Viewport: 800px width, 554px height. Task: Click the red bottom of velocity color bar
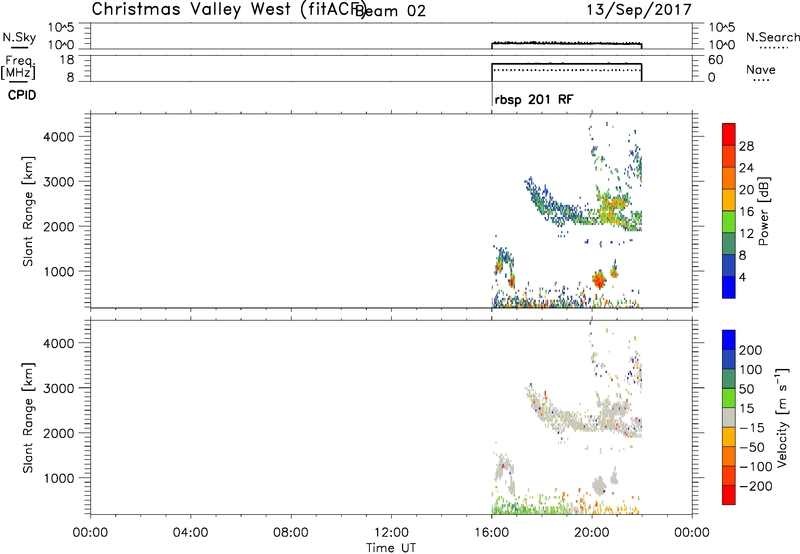pyautogui.click(x=729, y=495)
